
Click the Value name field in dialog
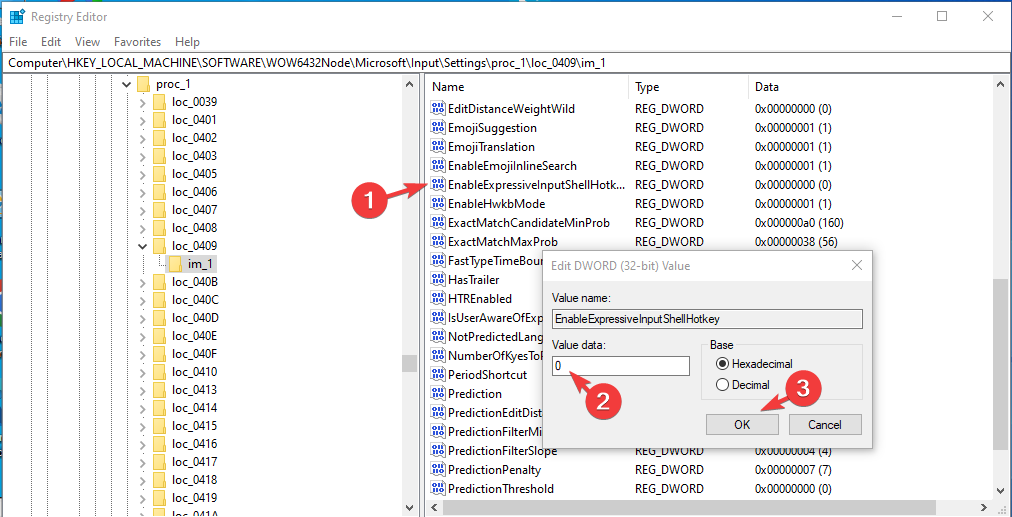click(x=707, y=318)
